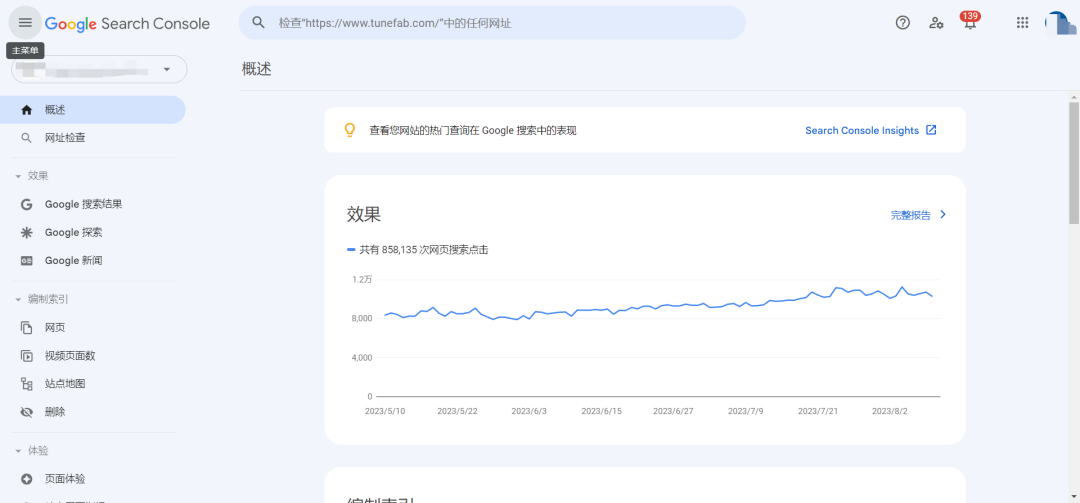Collapse the 编制索引 sidebar section

pos(41,299)
